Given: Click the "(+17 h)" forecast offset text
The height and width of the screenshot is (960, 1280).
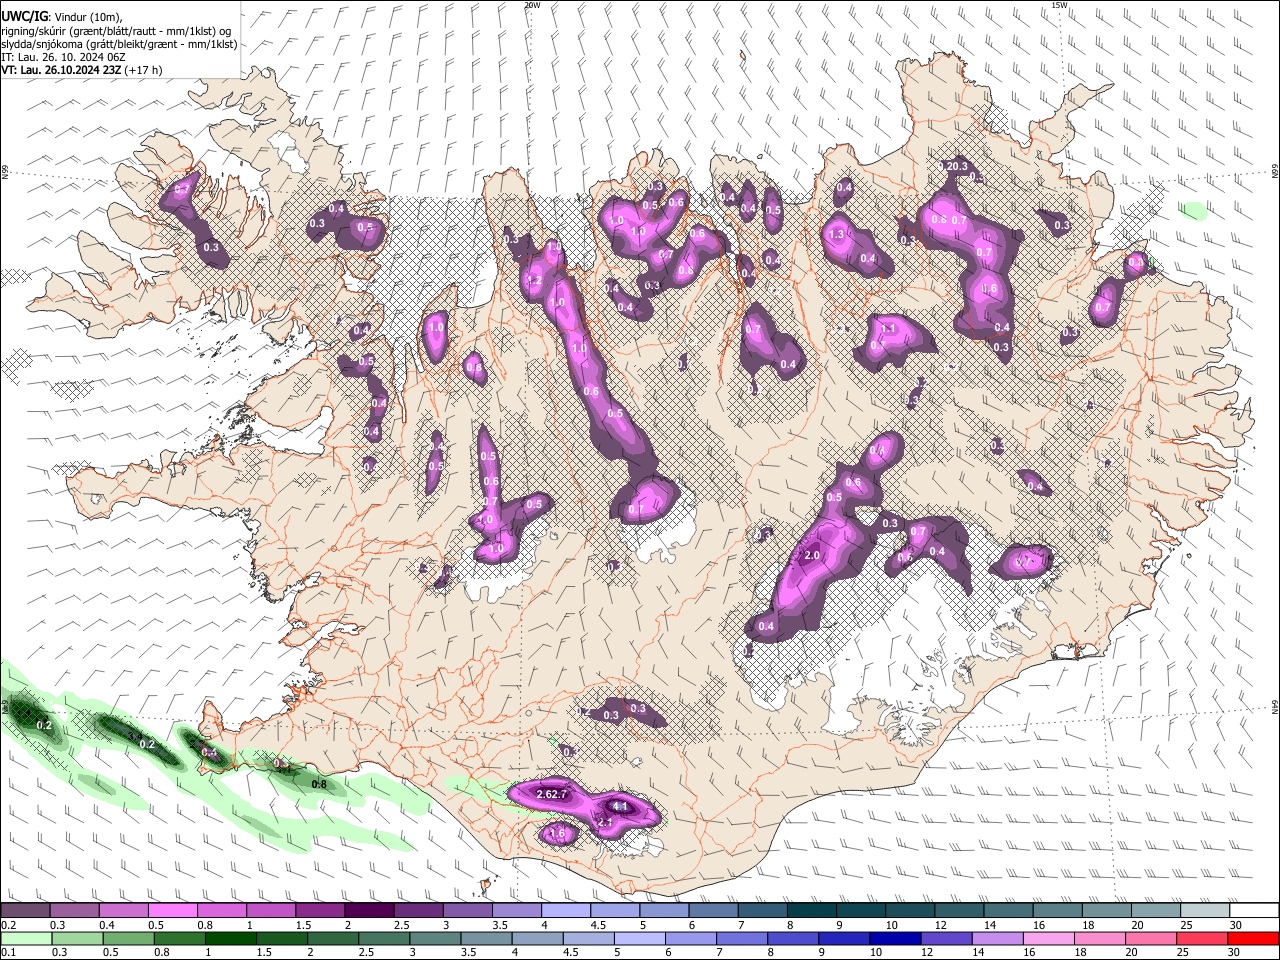Looking at the screenshot, I should click(144, 70).
